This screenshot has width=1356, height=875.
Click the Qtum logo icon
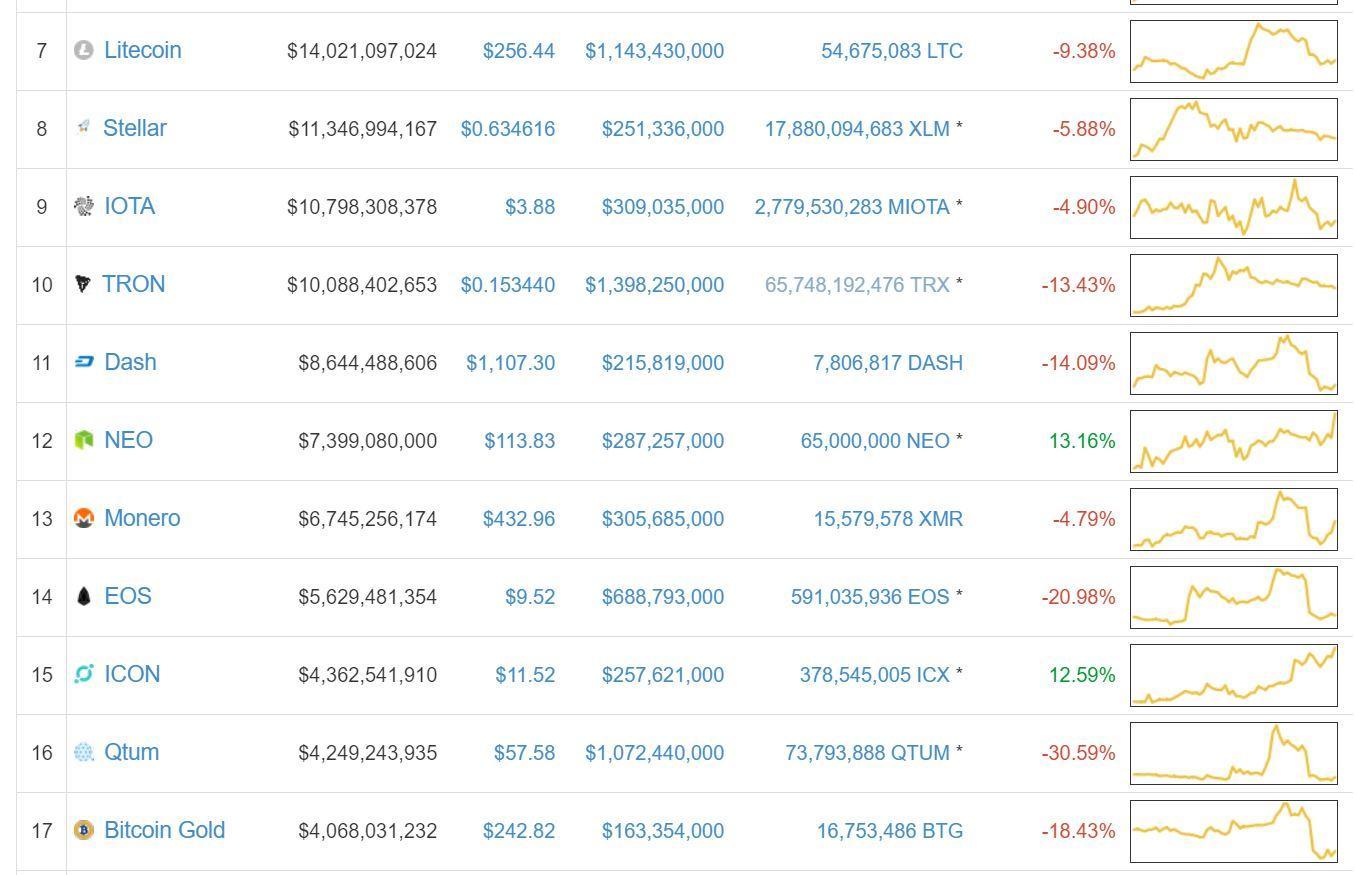coord(85,752)
